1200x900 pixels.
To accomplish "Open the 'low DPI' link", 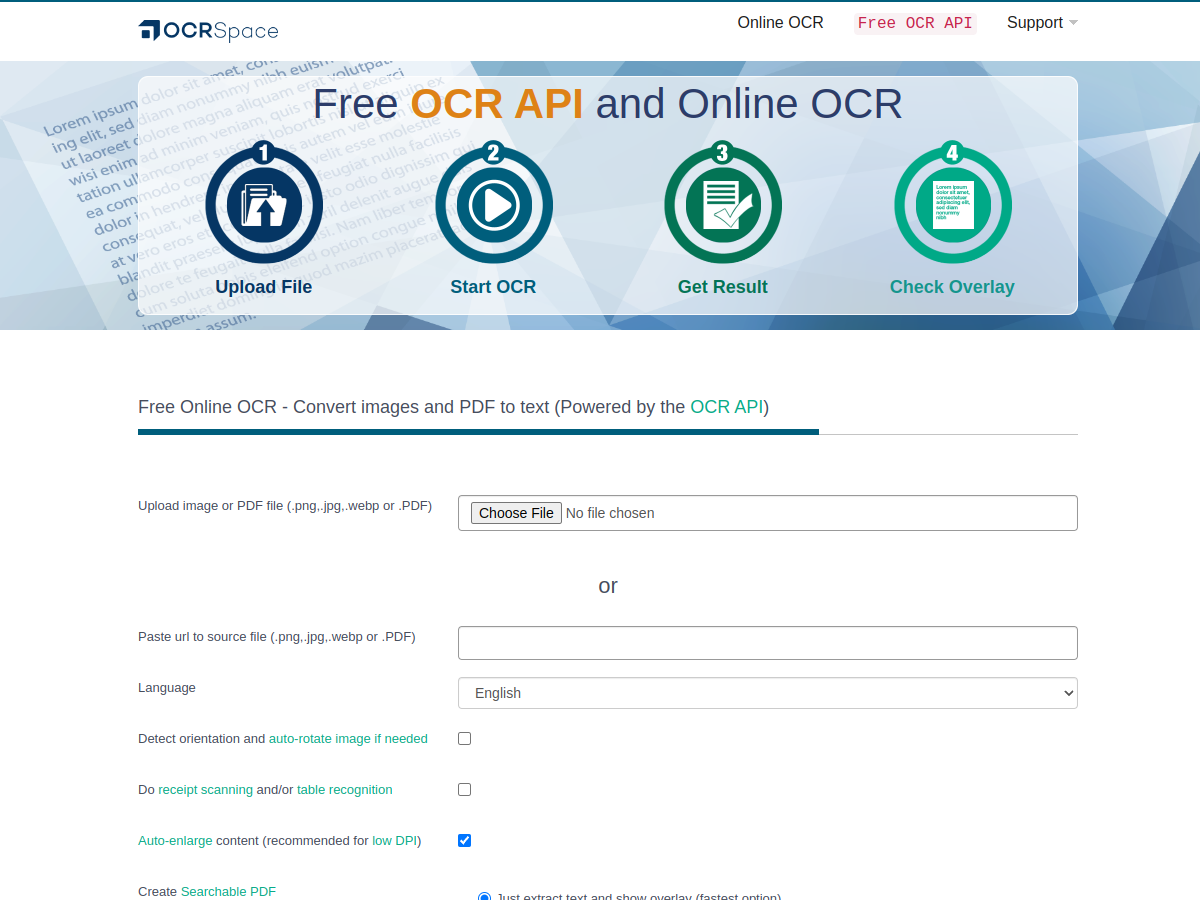I will click(395, 841).
